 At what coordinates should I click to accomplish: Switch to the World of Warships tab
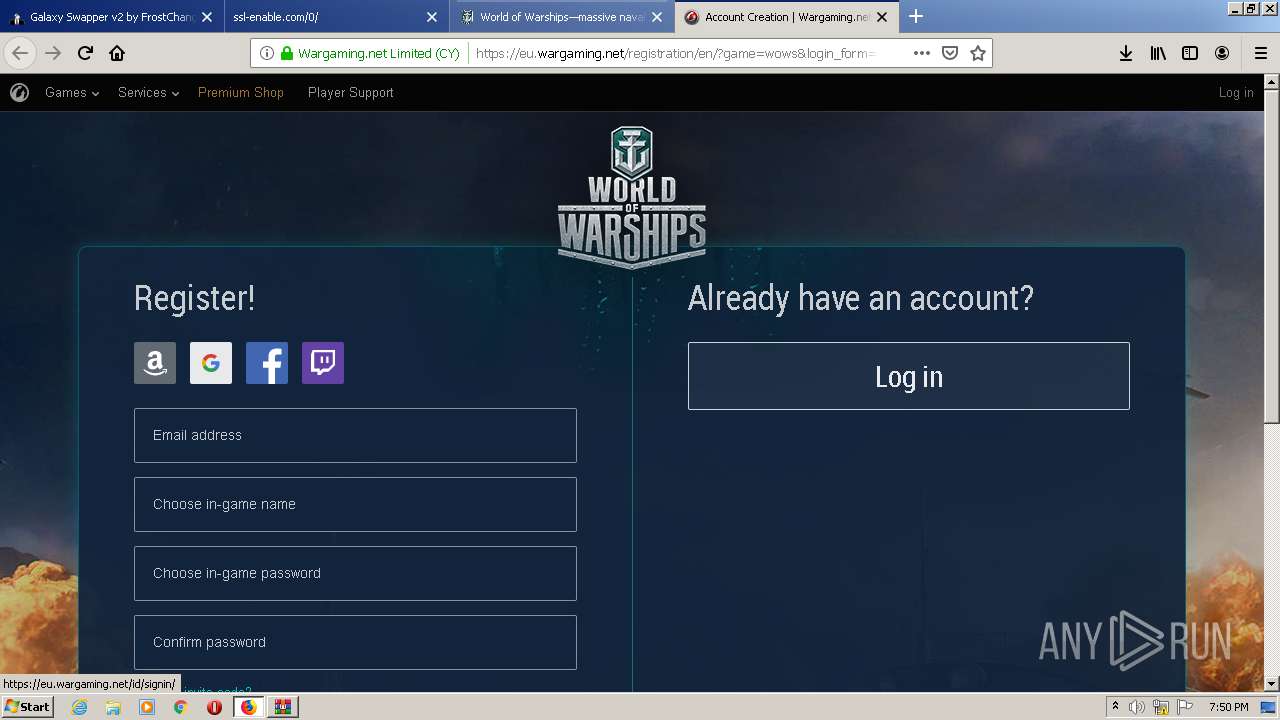(x=562, y=17)
